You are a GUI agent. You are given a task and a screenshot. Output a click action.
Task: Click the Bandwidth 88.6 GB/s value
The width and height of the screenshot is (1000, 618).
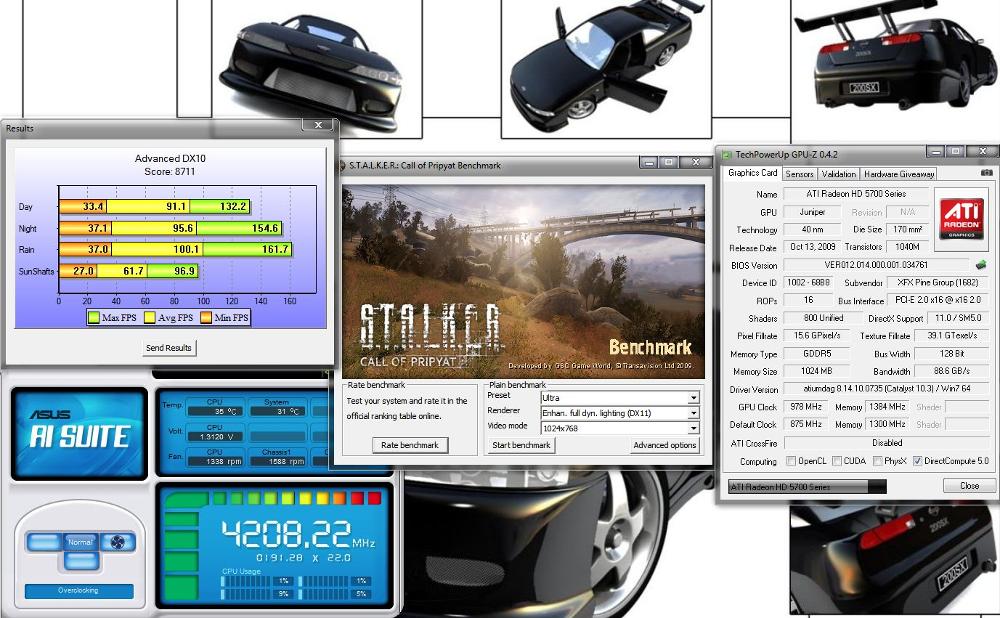tap(952, 371)
